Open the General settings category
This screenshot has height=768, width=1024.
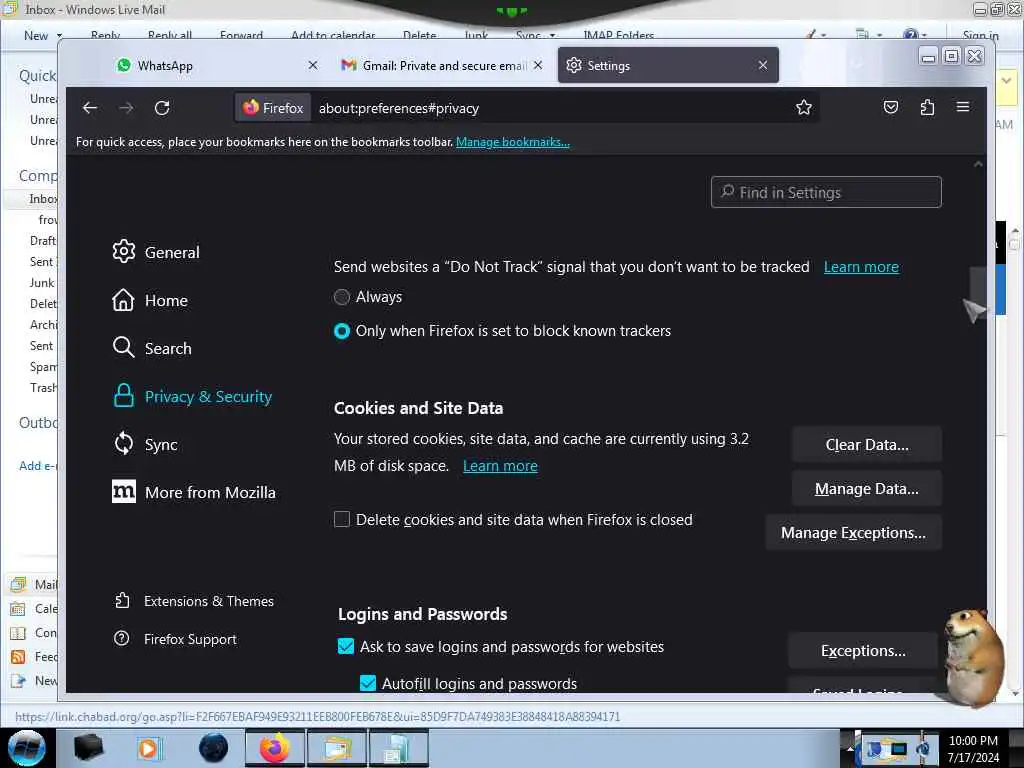[155, 252]
